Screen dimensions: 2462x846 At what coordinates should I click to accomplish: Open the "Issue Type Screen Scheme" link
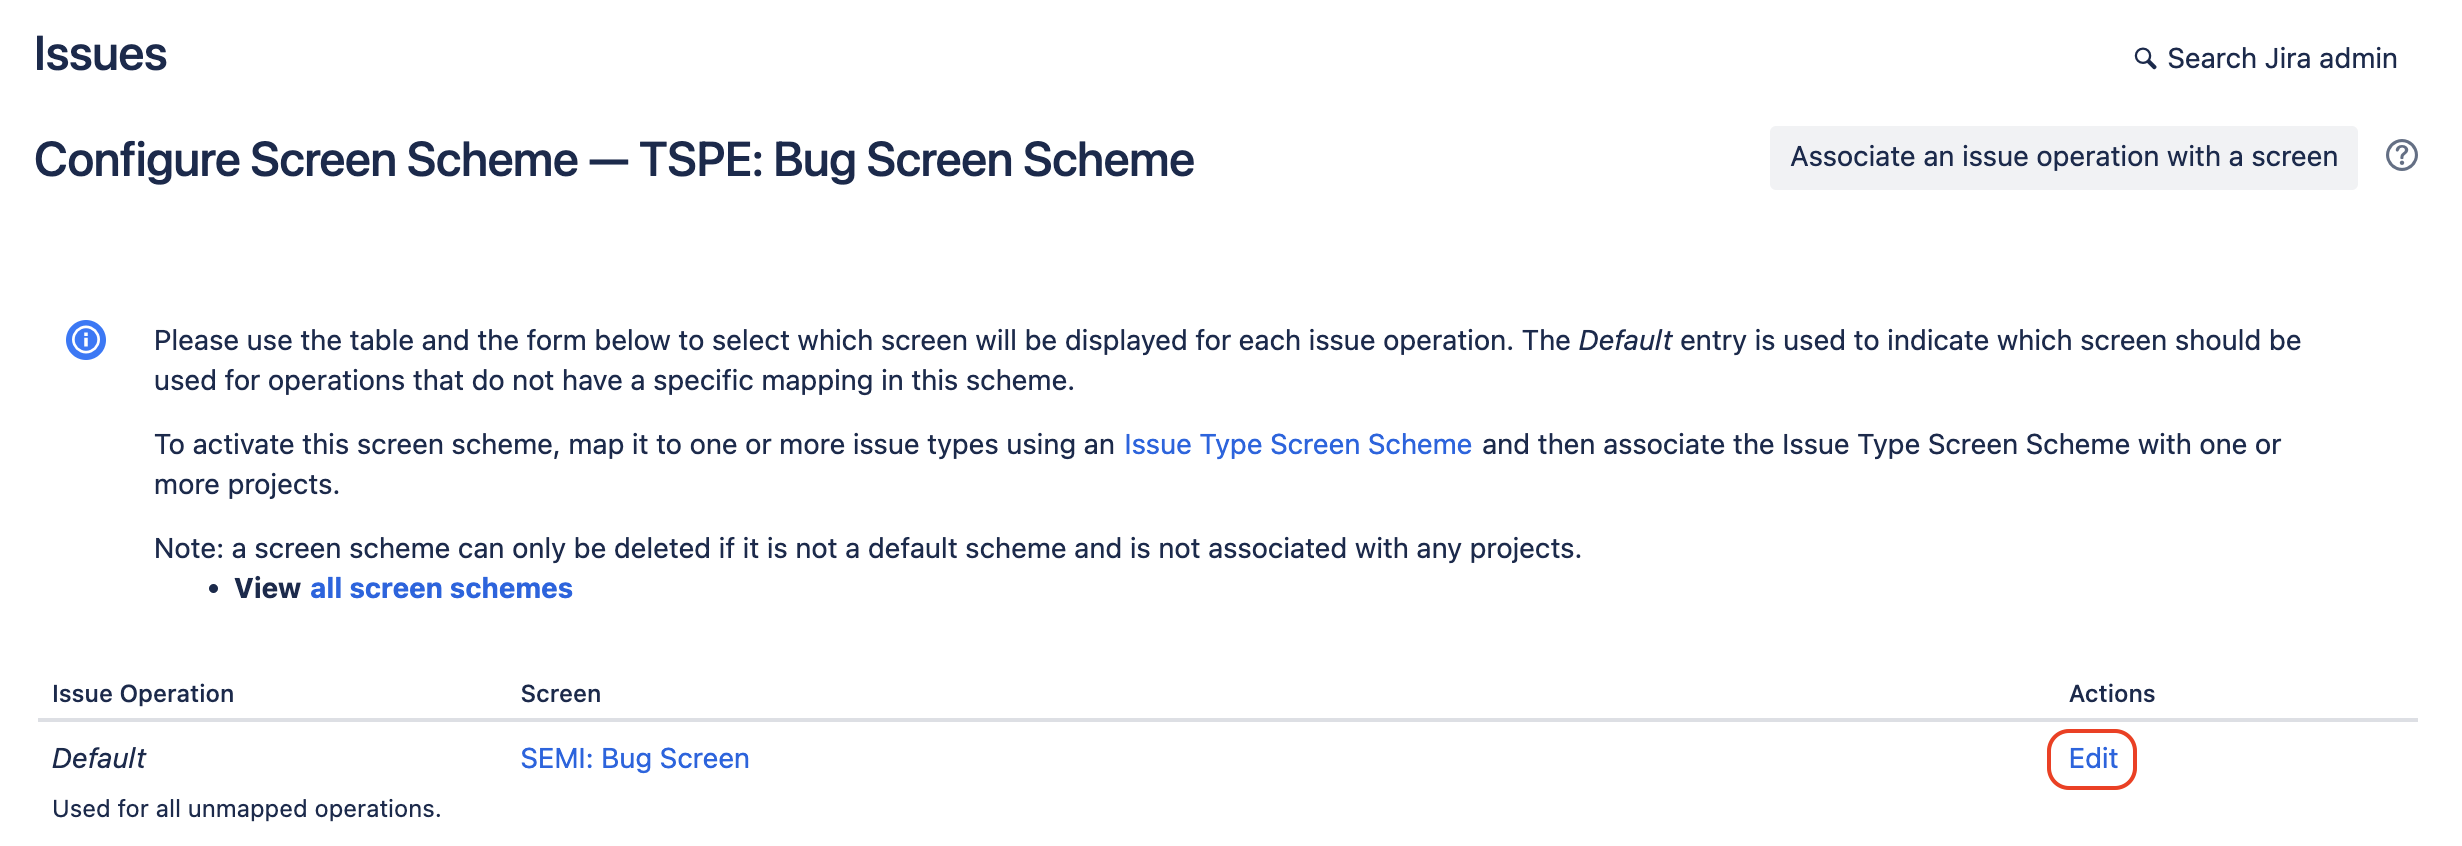pos(1295,444)
